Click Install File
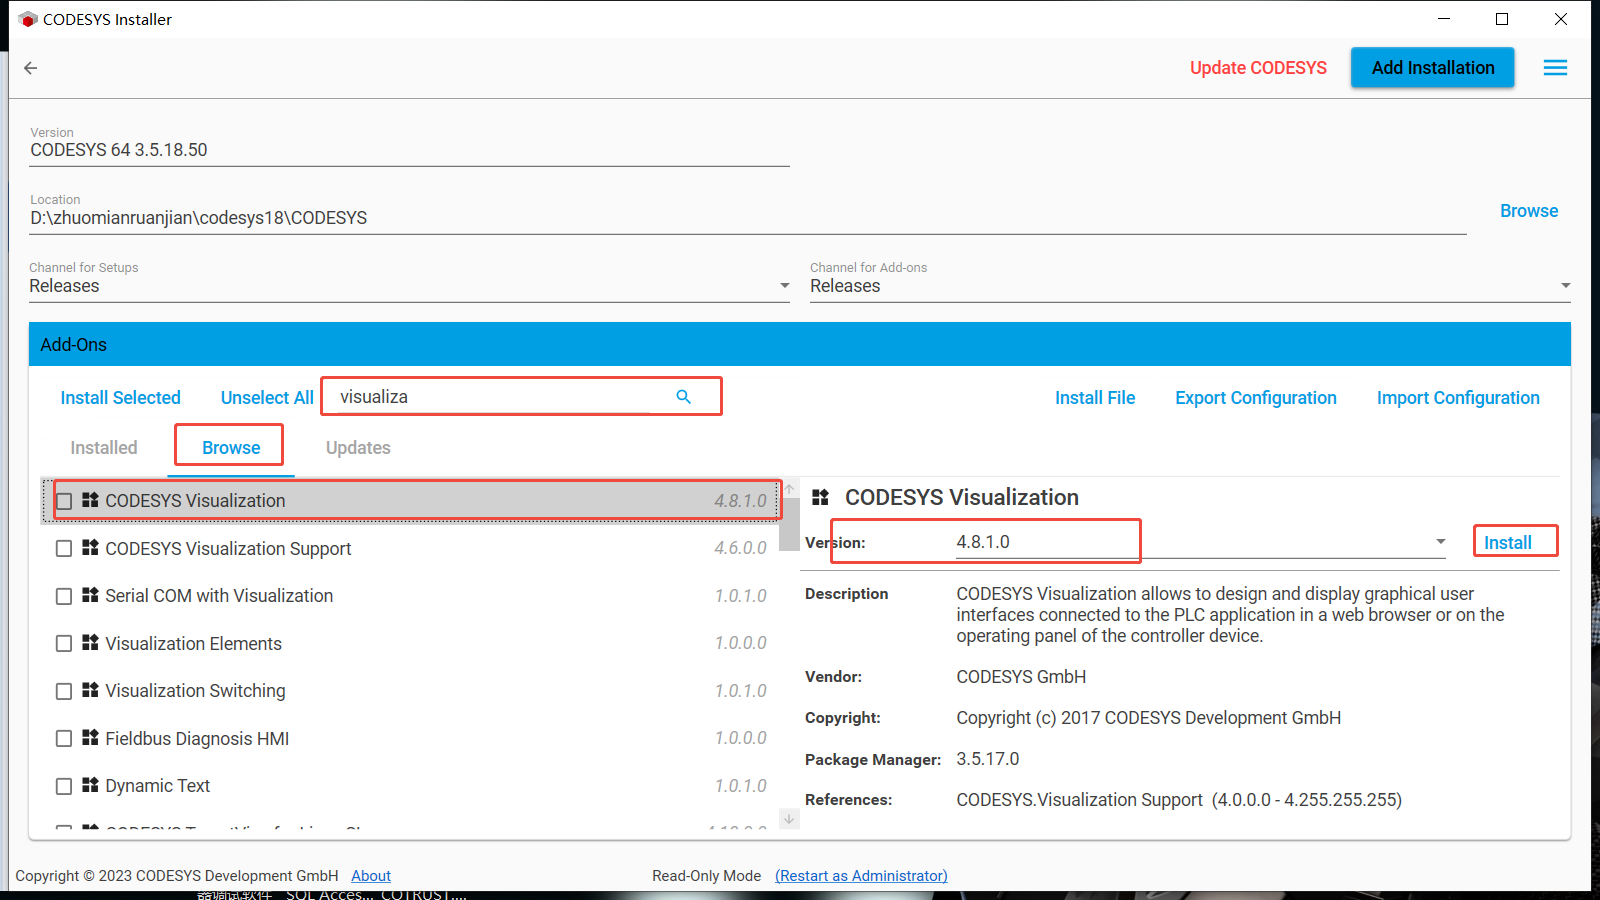The image size is (1600, 900). [1095, 398]
